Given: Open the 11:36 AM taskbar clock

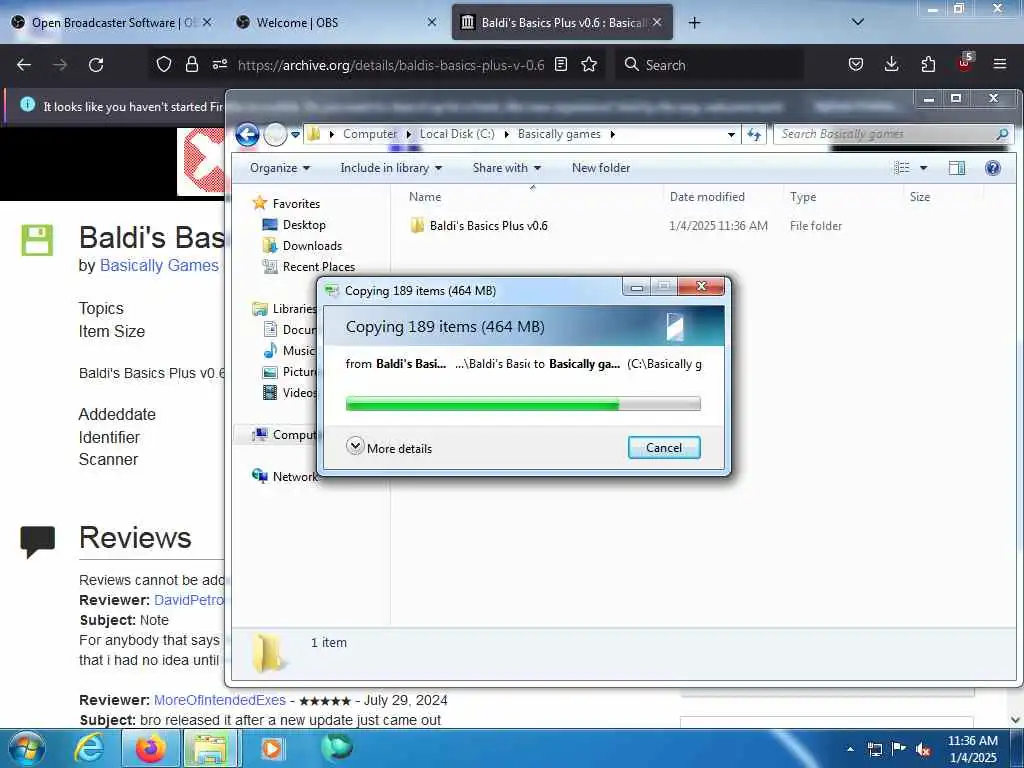Looking at the screenshot, I should tap(972, 749).
